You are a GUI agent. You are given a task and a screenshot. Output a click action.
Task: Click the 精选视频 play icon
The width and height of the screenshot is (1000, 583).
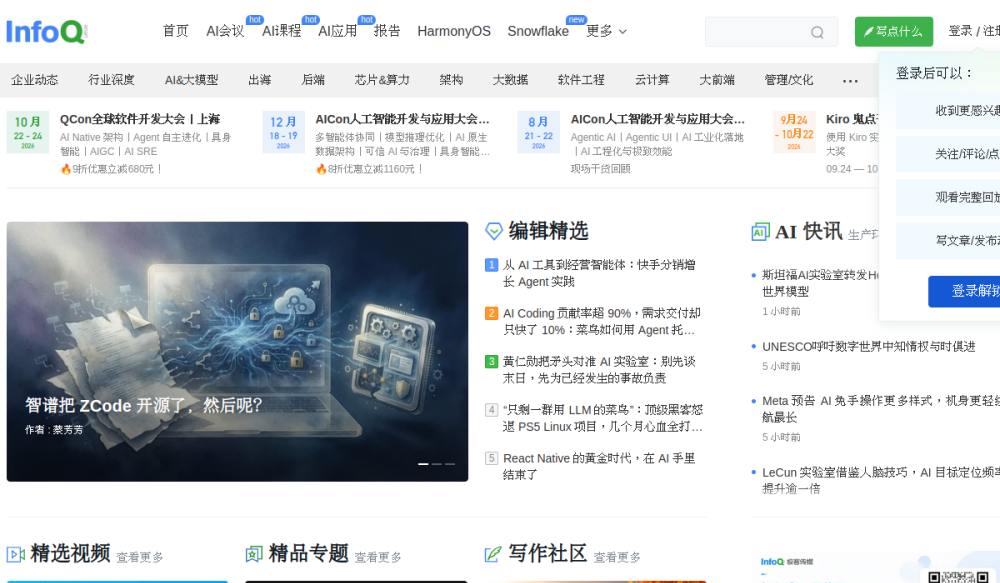pyautogui.click(x=15, y=554)
